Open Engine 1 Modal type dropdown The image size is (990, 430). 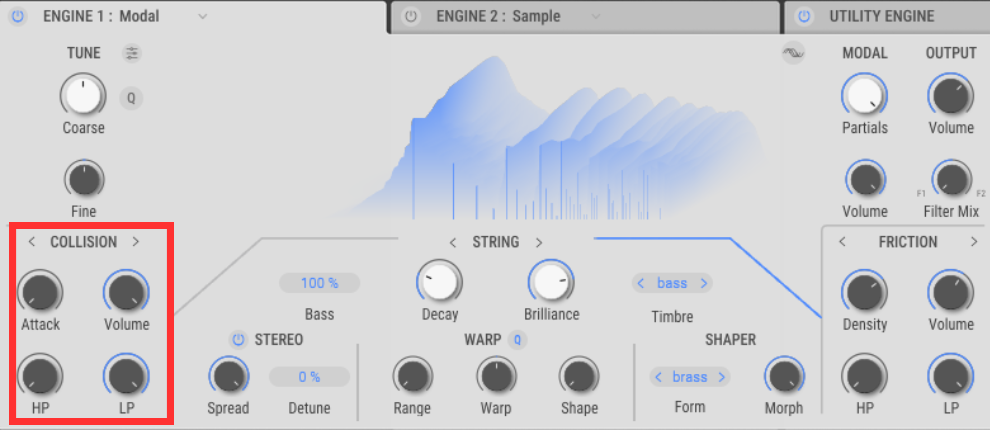(x=202, y=16)
